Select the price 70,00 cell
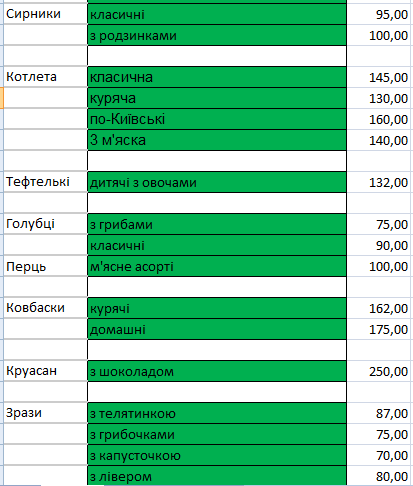The height and width of the screenshot is (486, 413). (x=379, y=455)
